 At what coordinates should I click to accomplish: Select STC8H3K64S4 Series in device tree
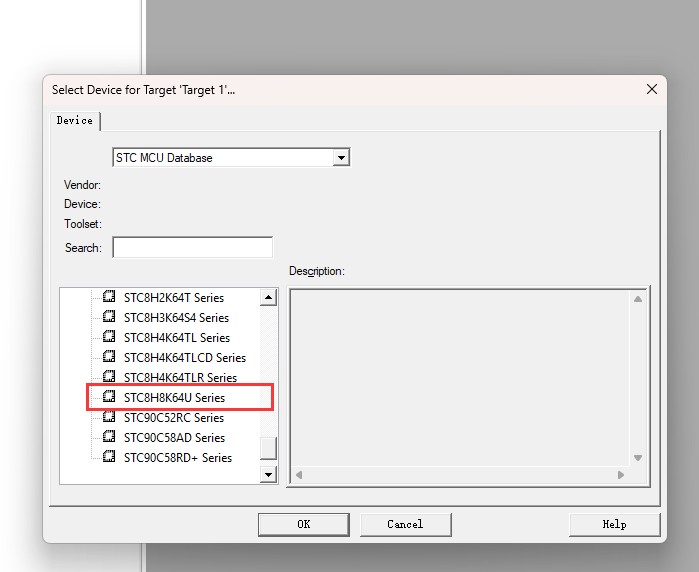click(176, 317)
